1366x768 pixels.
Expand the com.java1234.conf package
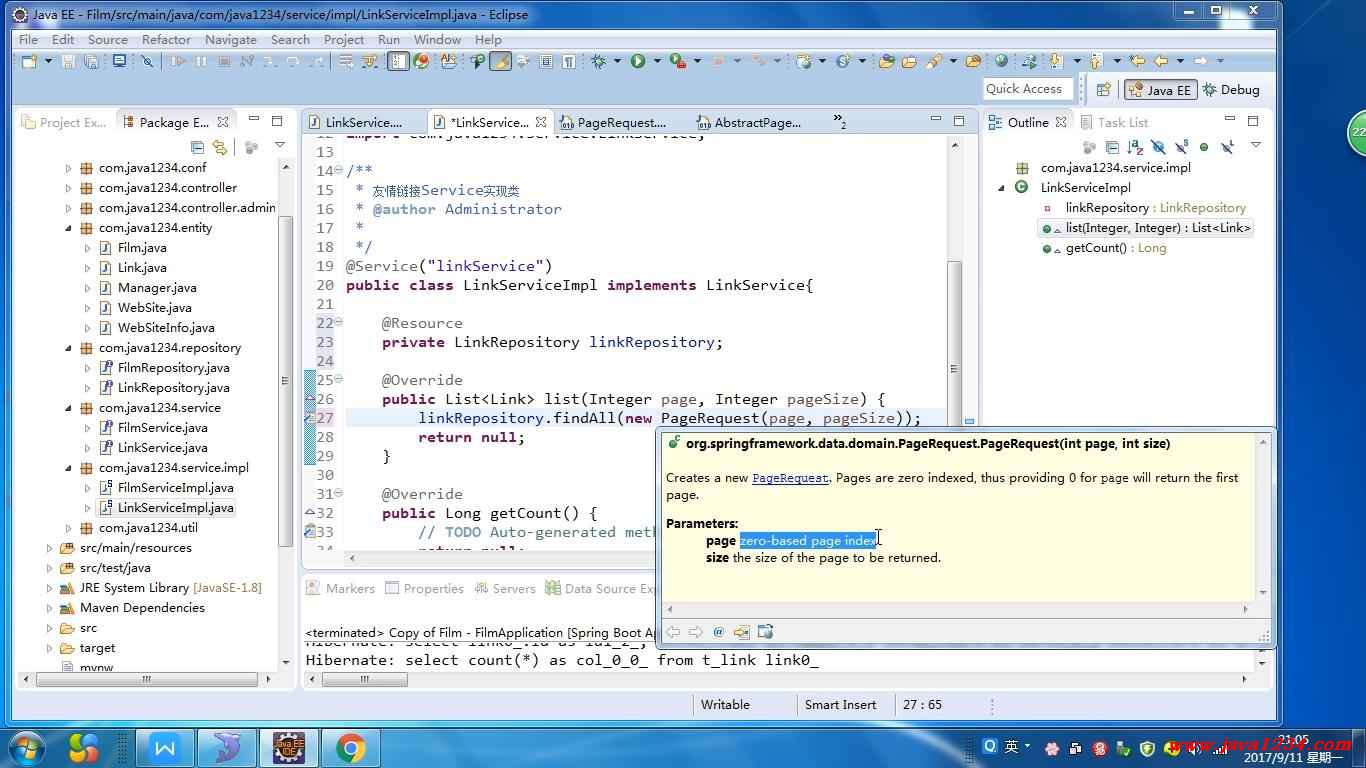(x=69, y=168)
